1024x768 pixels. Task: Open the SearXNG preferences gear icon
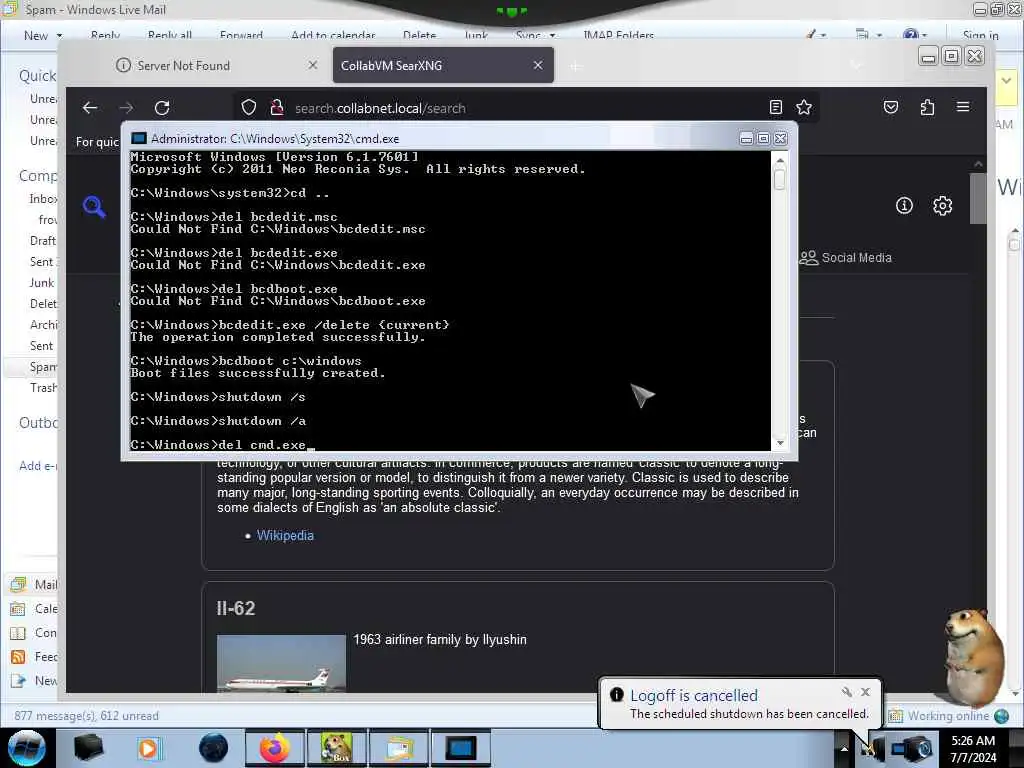pyautogui.click(x=942, y=206)
